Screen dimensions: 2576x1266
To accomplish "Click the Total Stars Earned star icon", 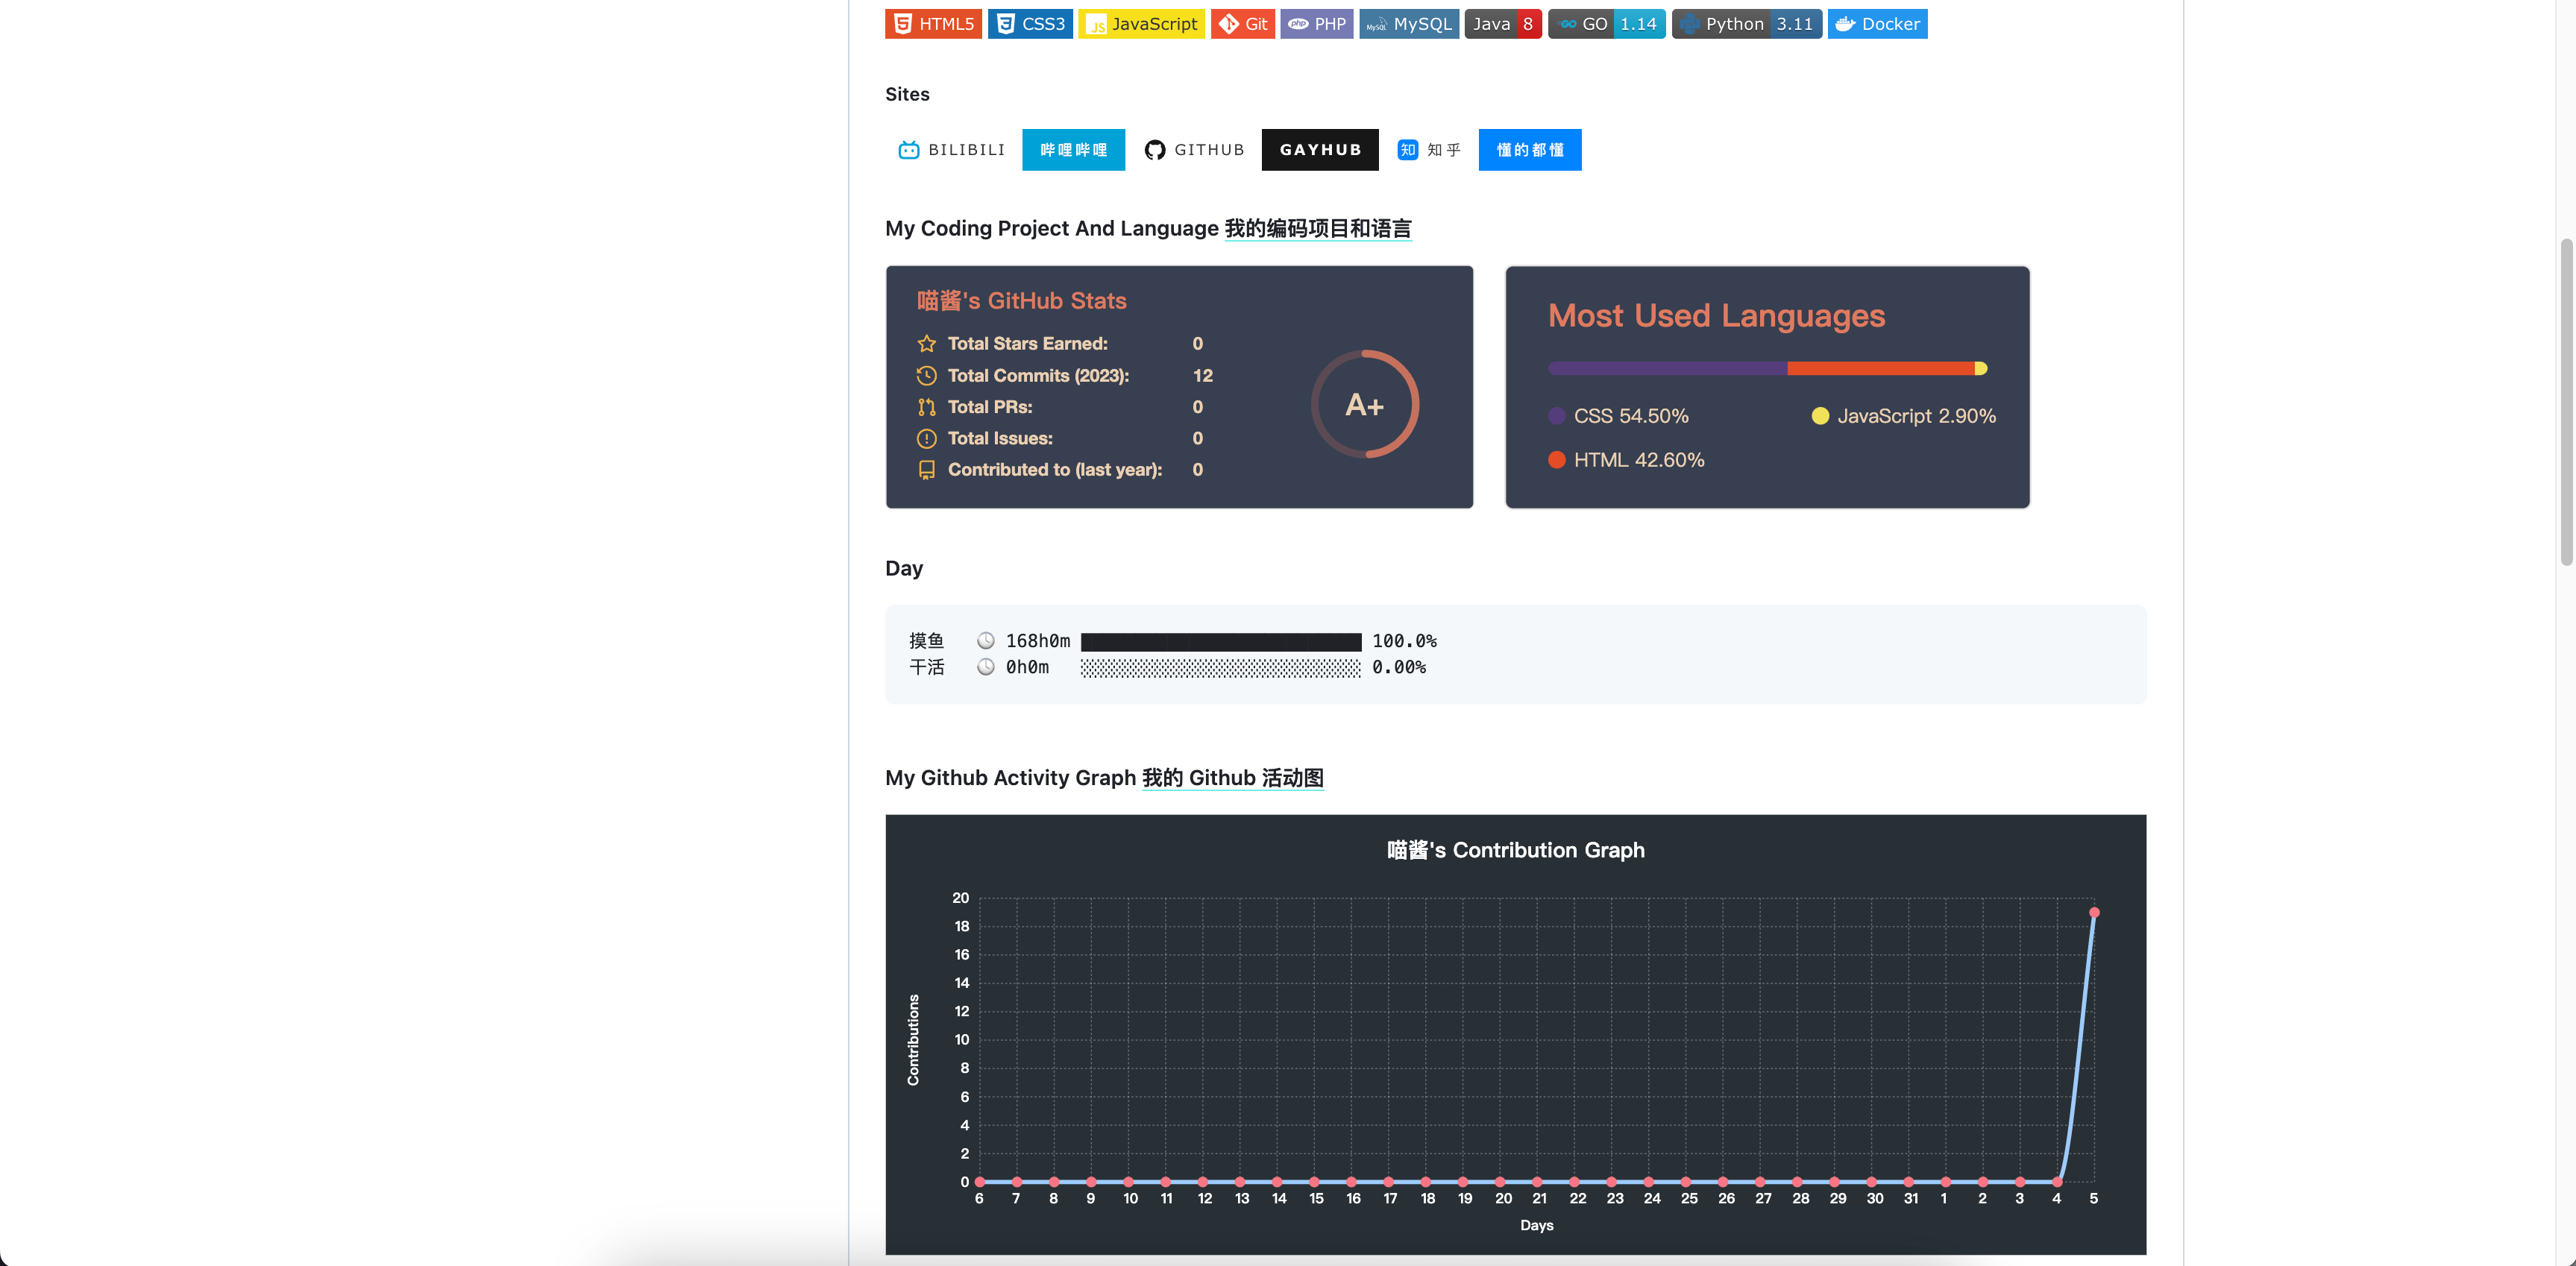I will tap(926, 344).
